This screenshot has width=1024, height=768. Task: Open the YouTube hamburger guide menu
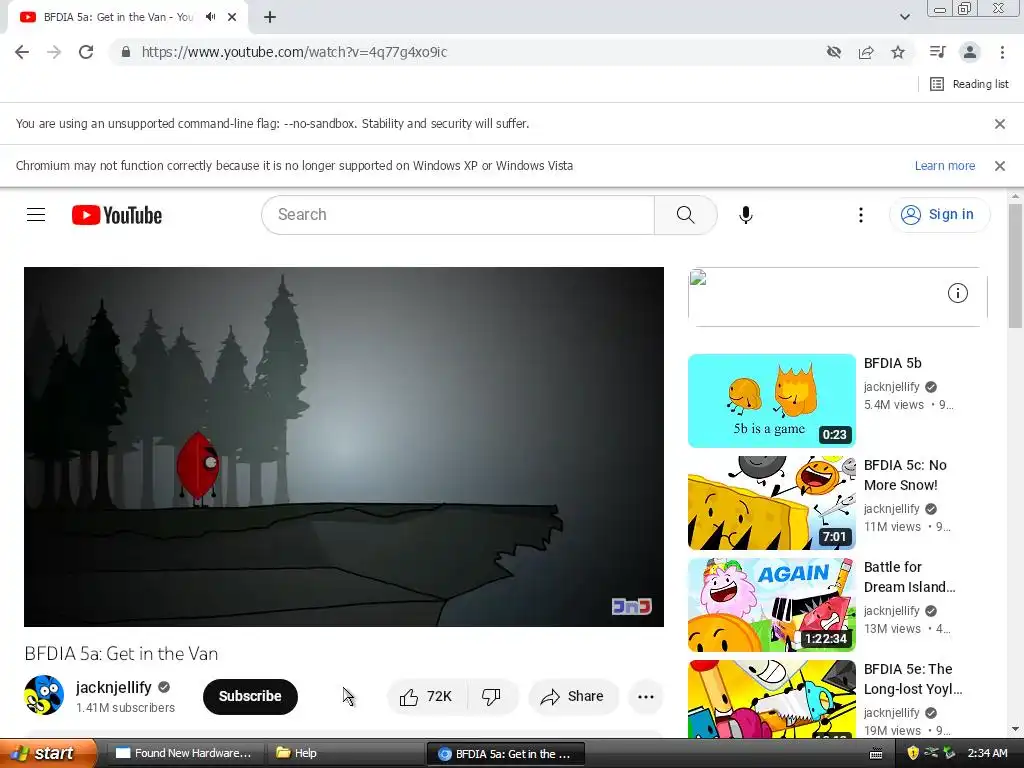tap(36, 215)
